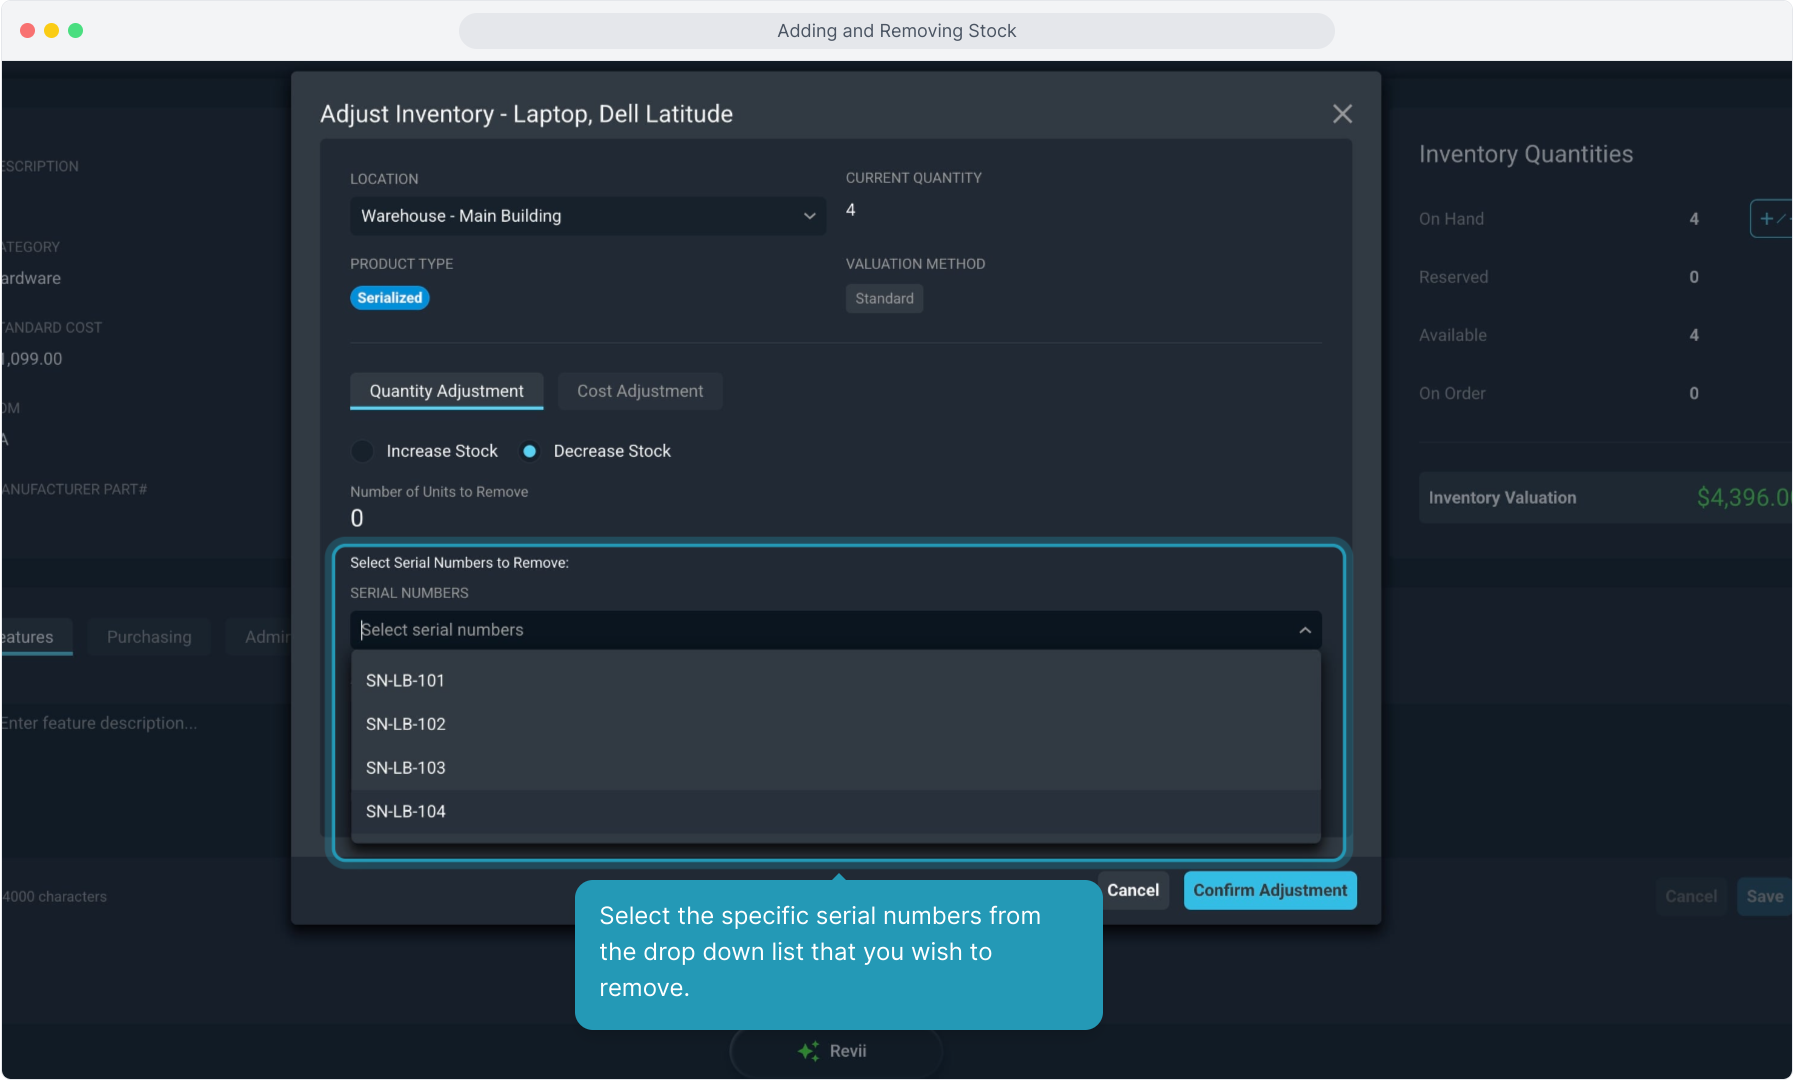This screenshot has height=1080, width=1794.
Task: Click the Revii sparkle icon
Action: click(808, 1051)
